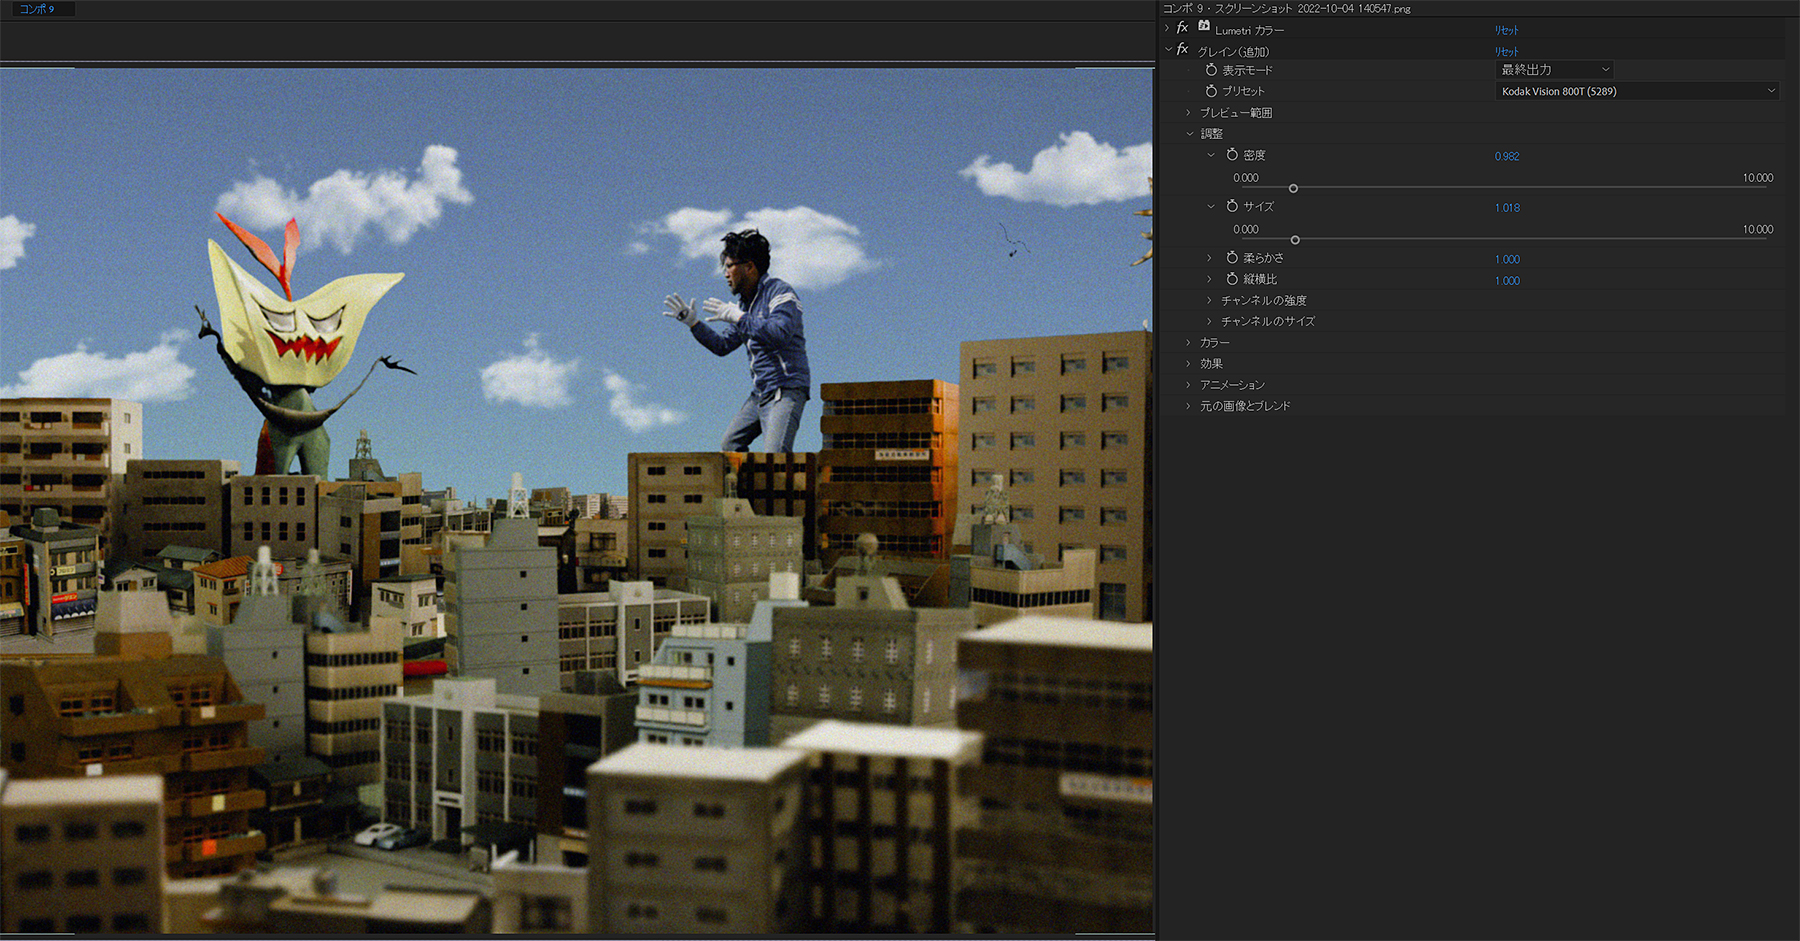Image resolution: width=1800 pixels, height=941 pixels.
Task: Click the 柔らかさ stopwatch icon
Action: pyautogui.click(x=1232, y=258)
